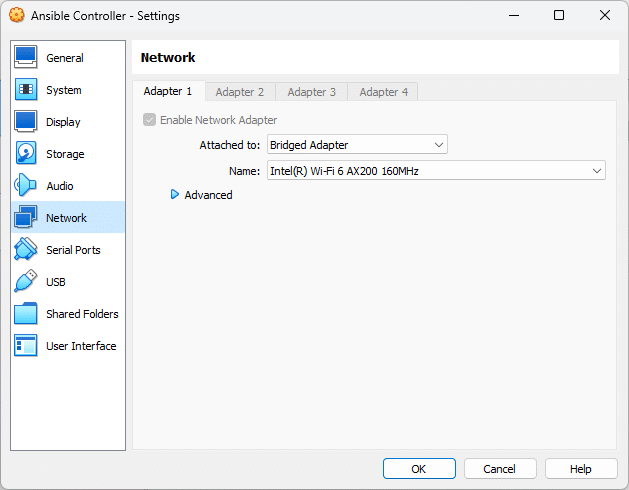Screen dimensions: 629x490
Task: Select the Storage disk icon
Action: 26,154
